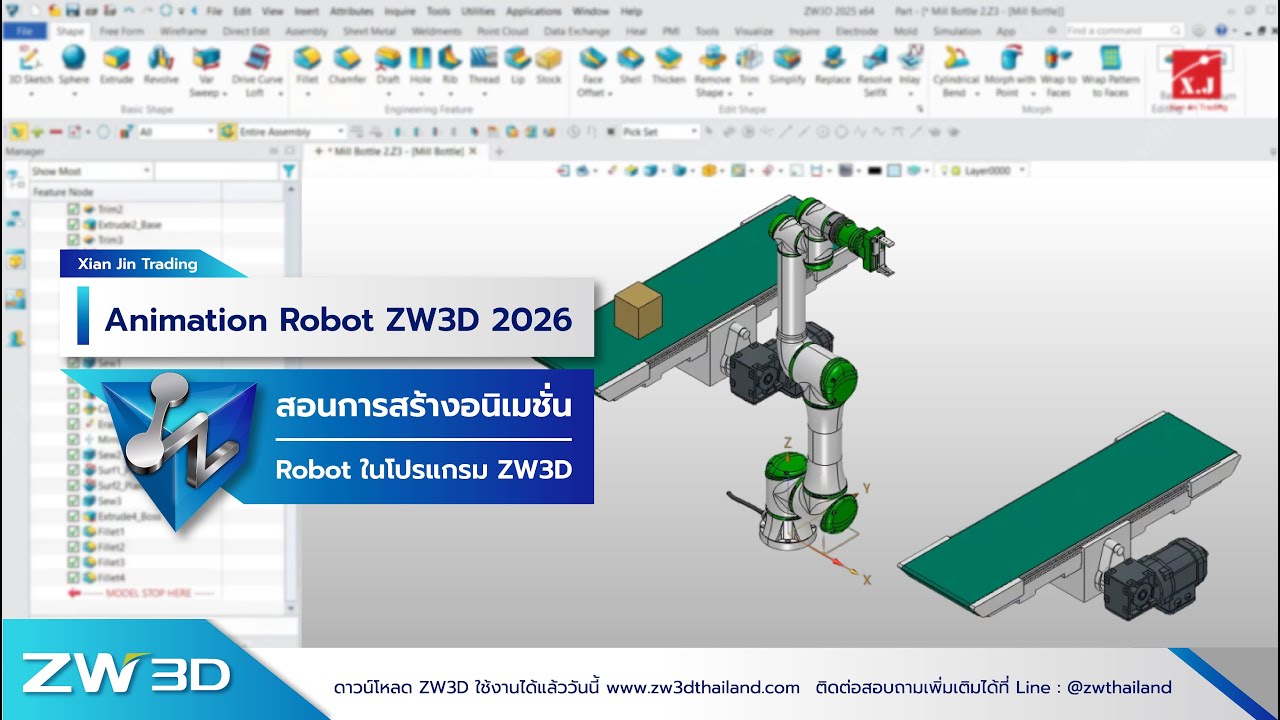
Task: Toggle the Trim3 feature checkbox
Action: 73,240
